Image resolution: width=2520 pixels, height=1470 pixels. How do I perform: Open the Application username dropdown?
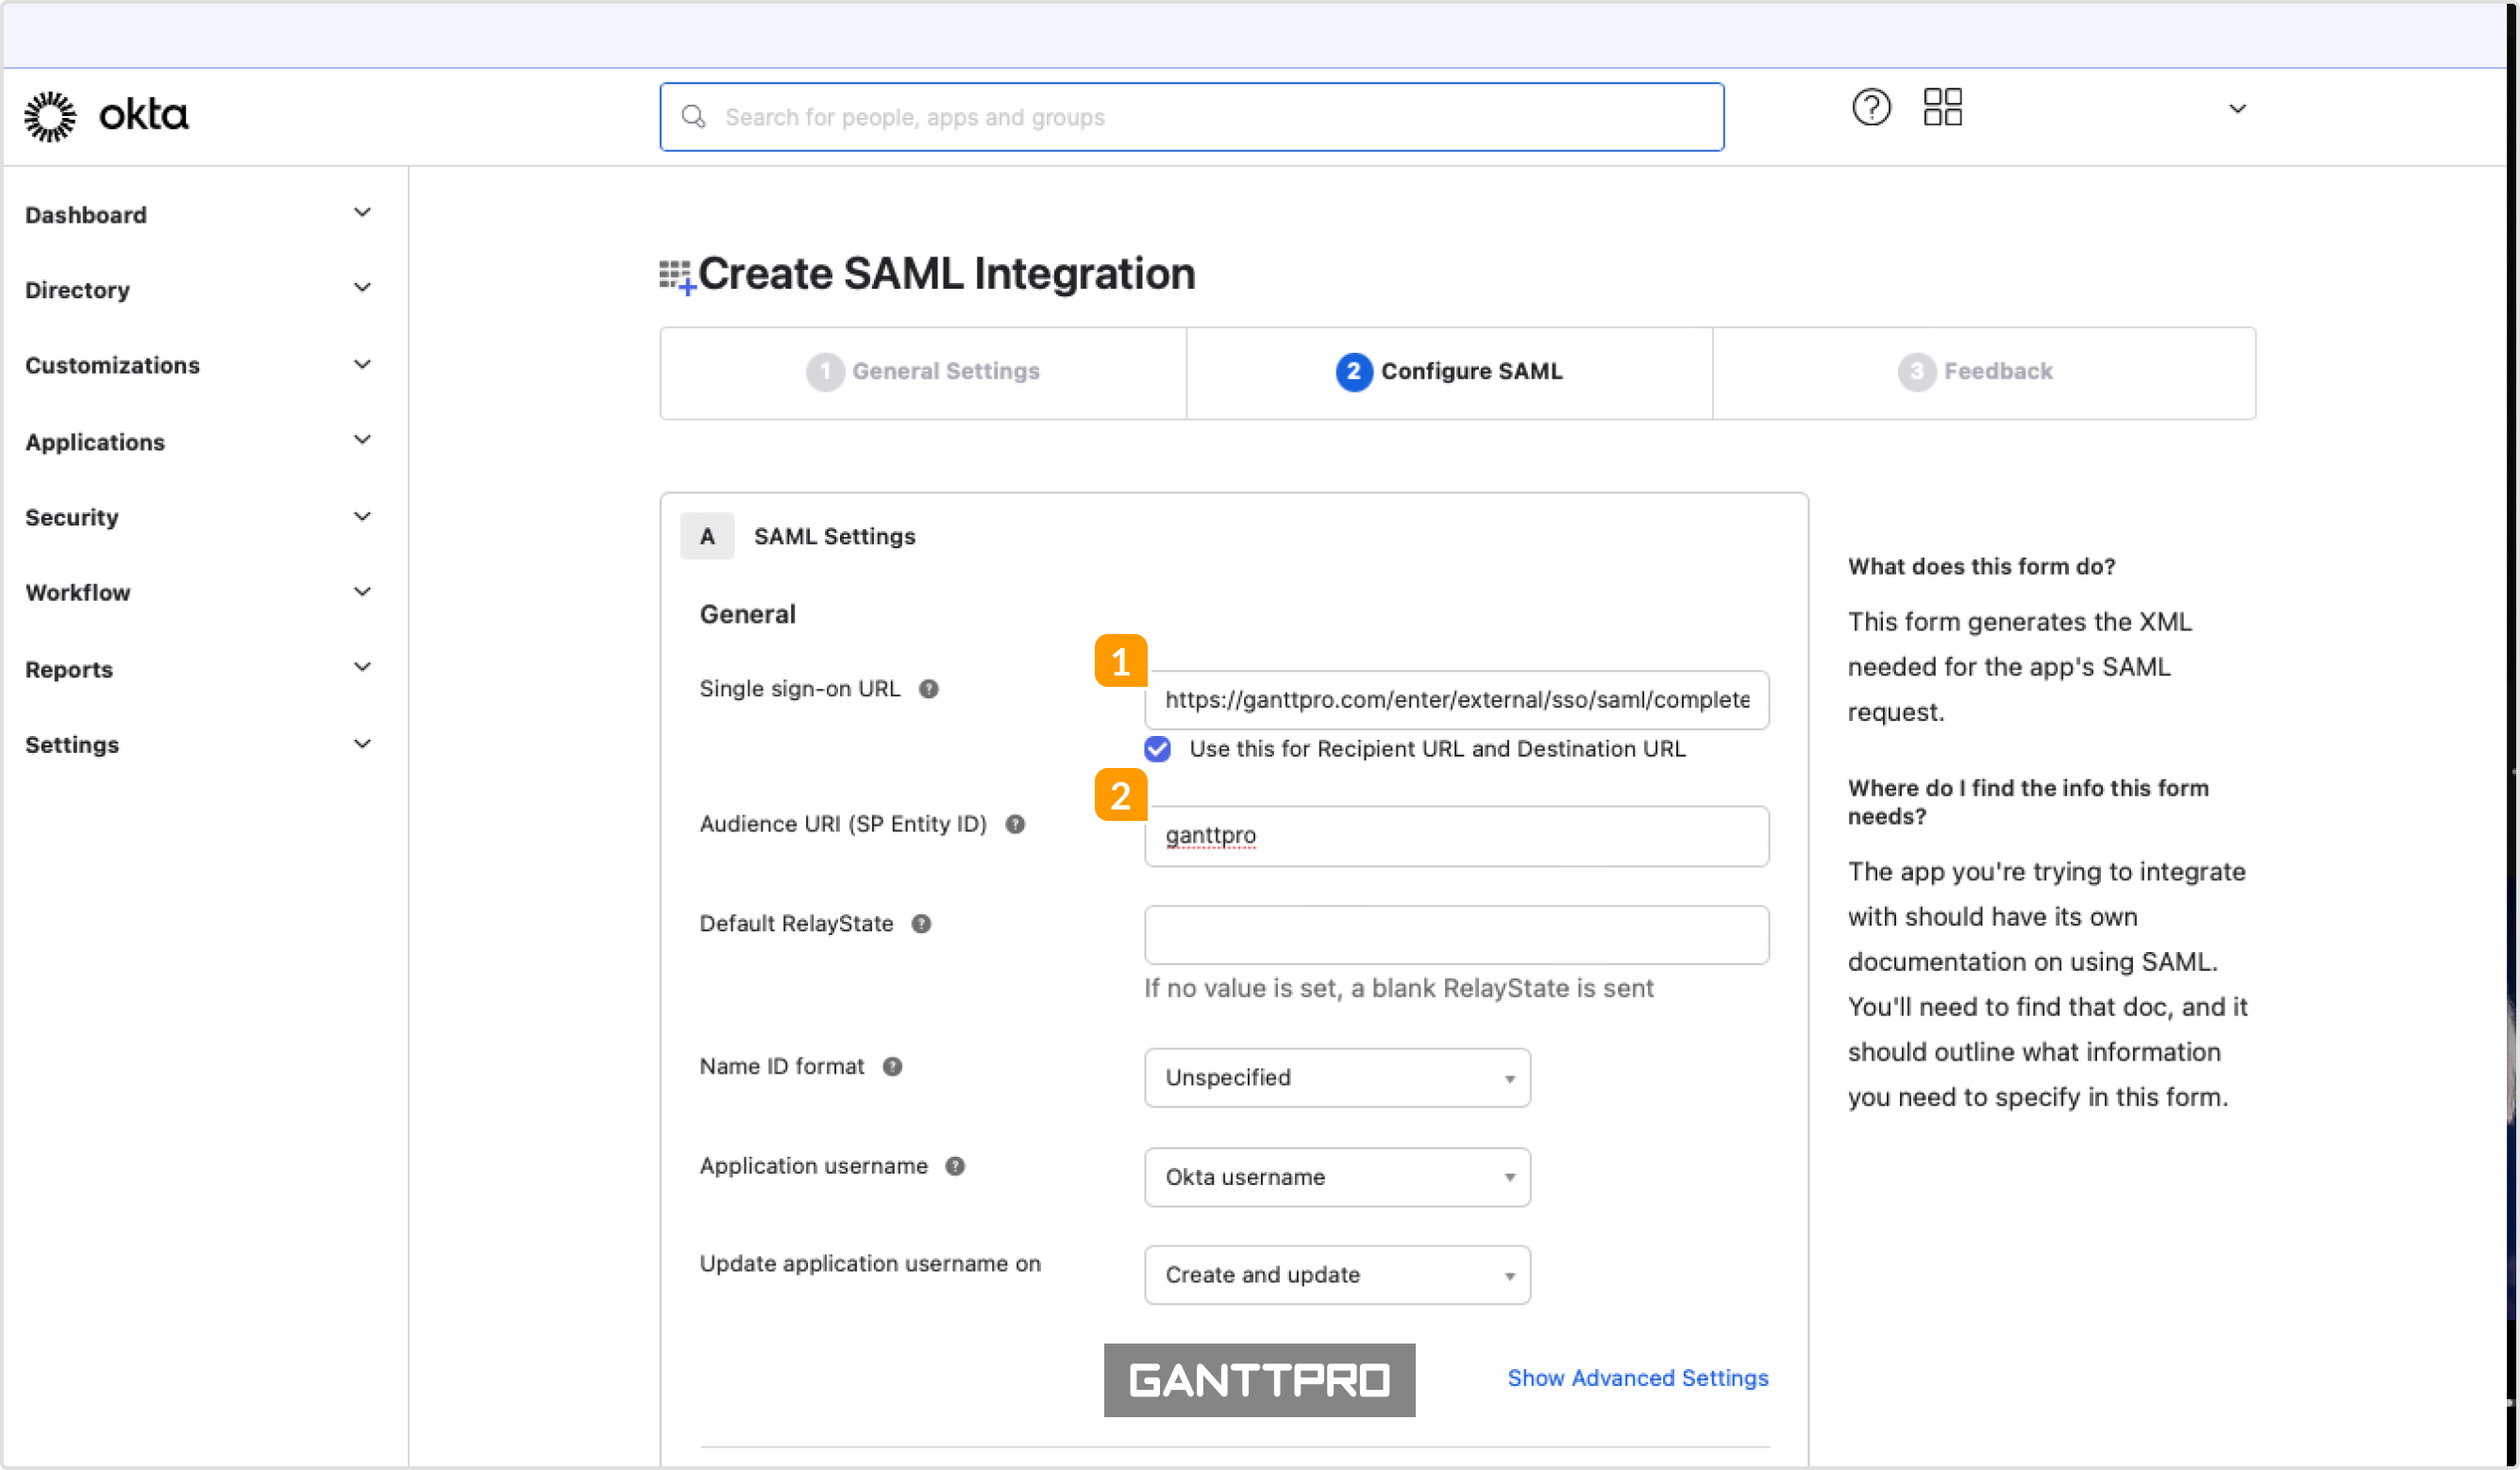click(1337, 1177)
